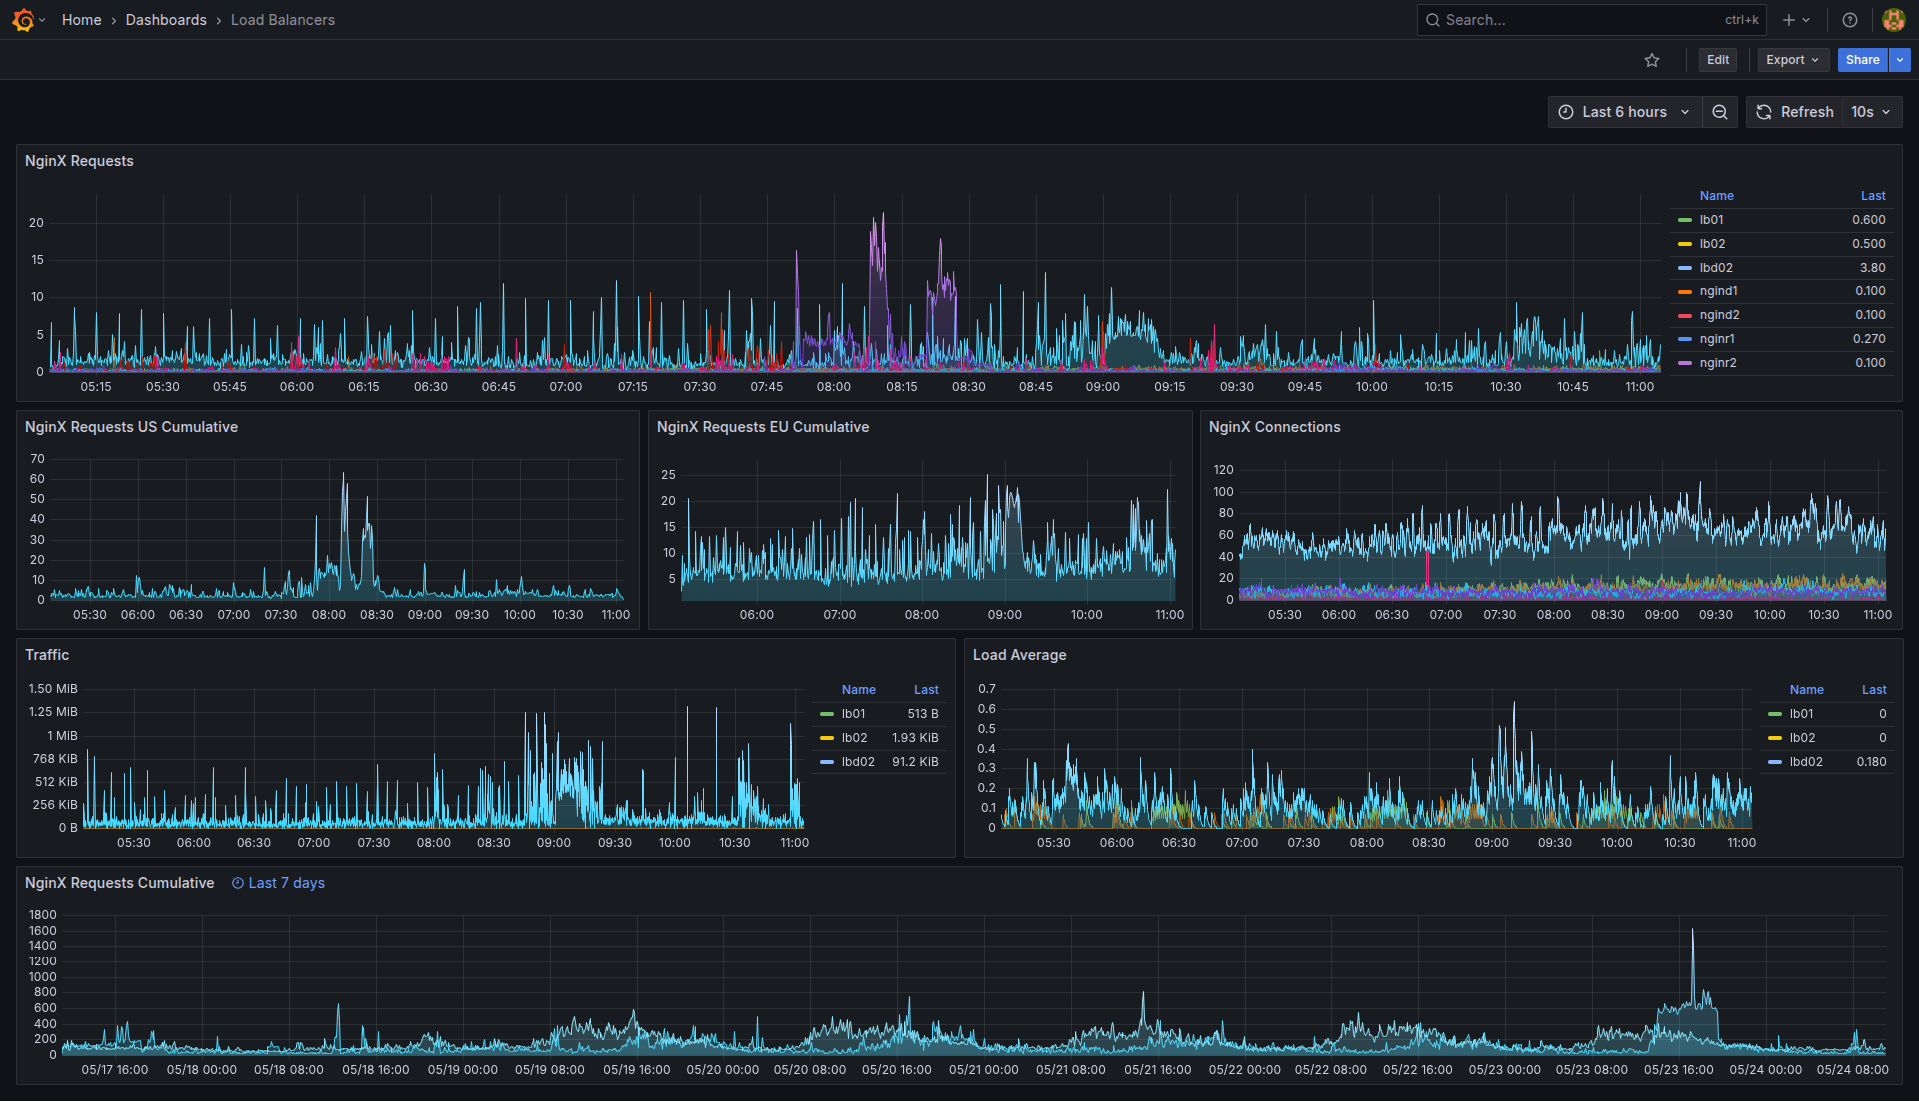Open the Export dropdown menu
This screenshot has width=1919, height=1102.
(1793, 60)
